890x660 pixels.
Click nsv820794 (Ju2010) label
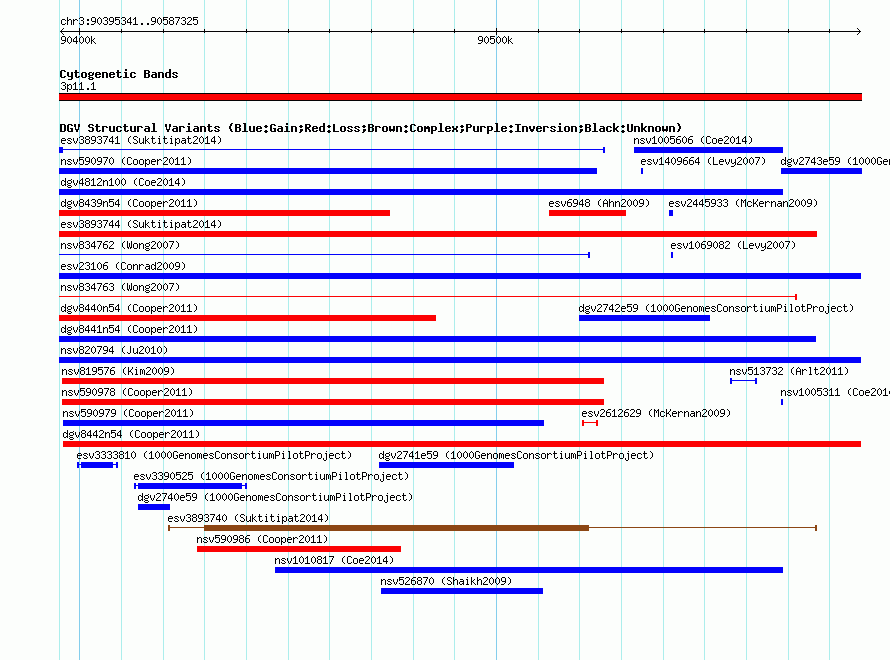pyautogui.click(x=114, y=350)
